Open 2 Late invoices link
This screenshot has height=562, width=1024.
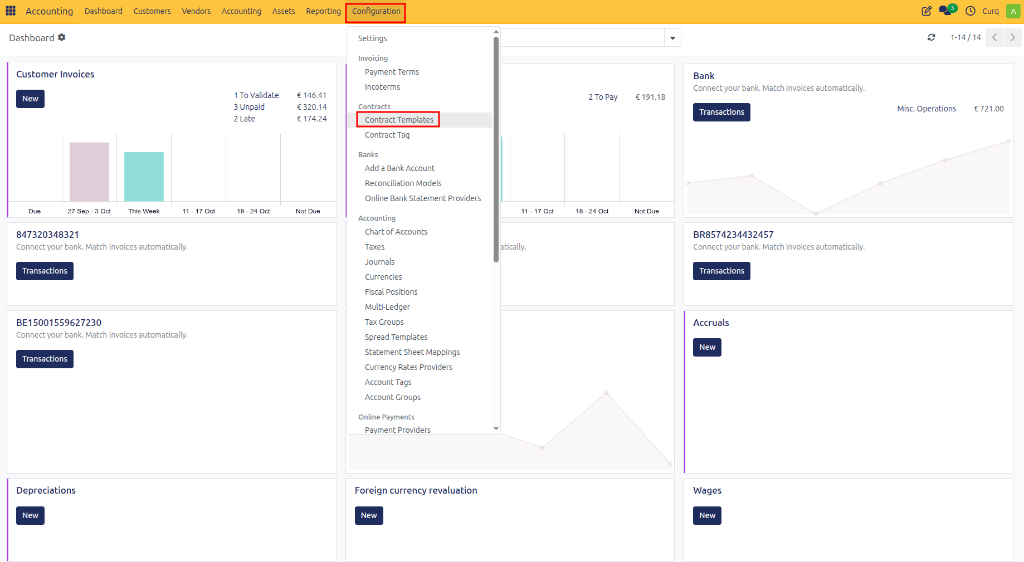244,119
